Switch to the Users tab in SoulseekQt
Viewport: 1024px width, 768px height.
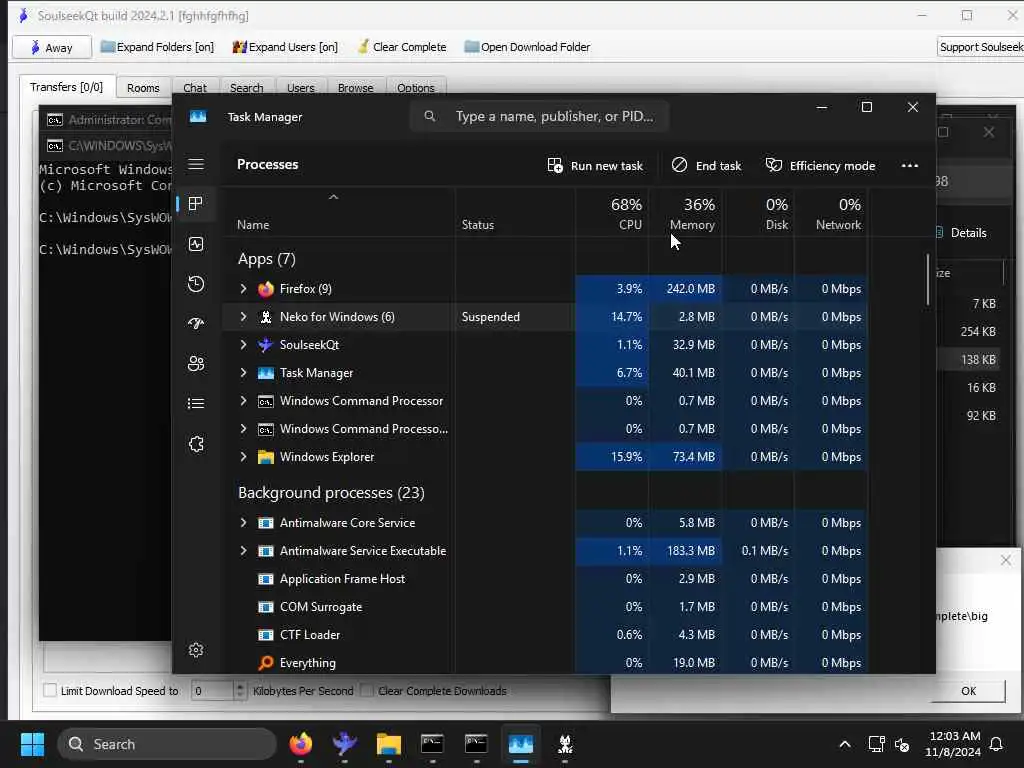click(x=300, y=88)
